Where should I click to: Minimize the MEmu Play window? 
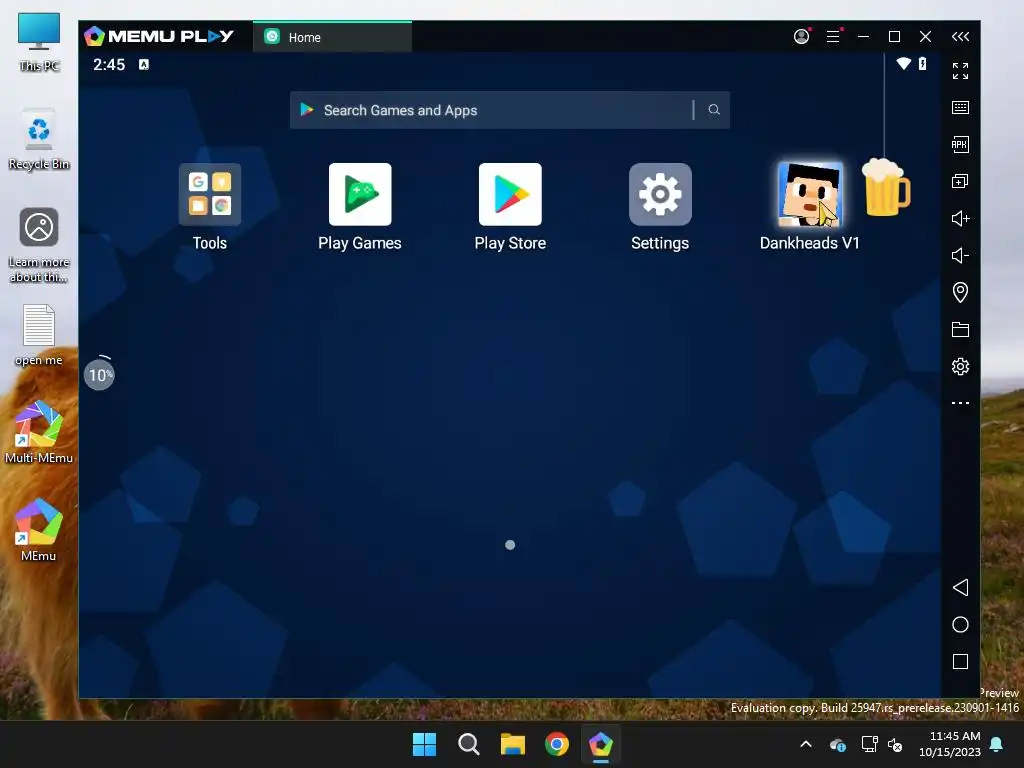click(x=863, y=37)
